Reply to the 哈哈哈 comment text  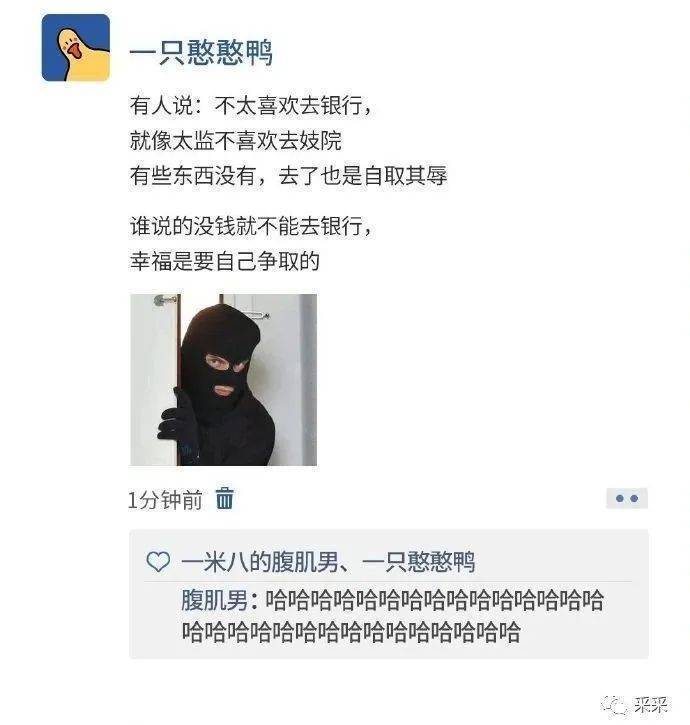(392, 616)
